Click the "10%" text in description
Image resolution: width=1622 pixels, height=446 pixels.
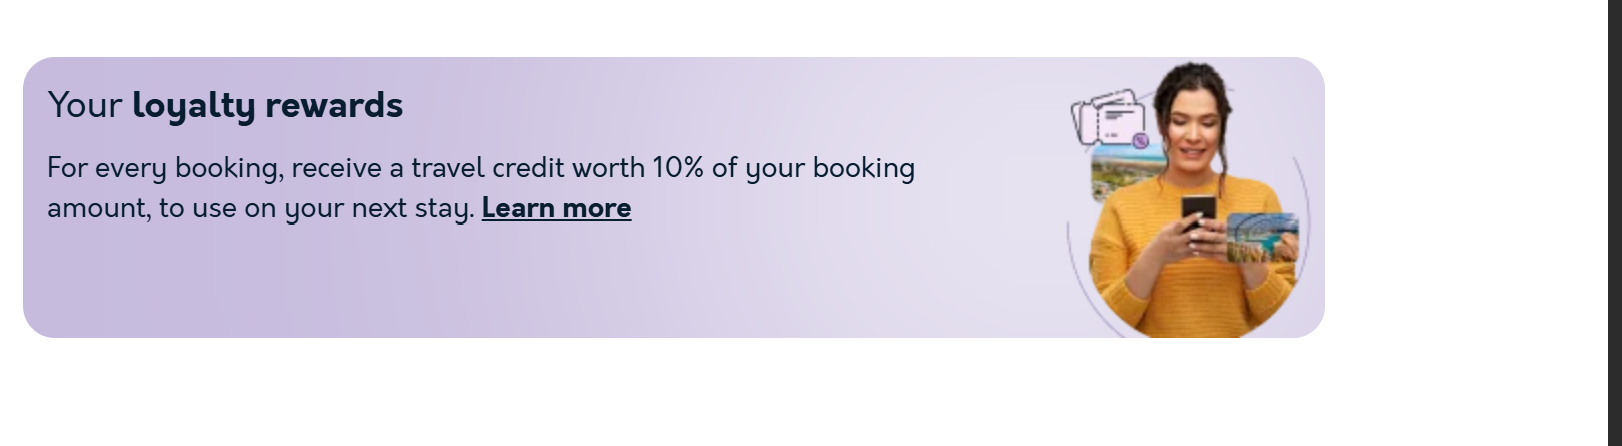pyautogui.click(x=678, y=167)
